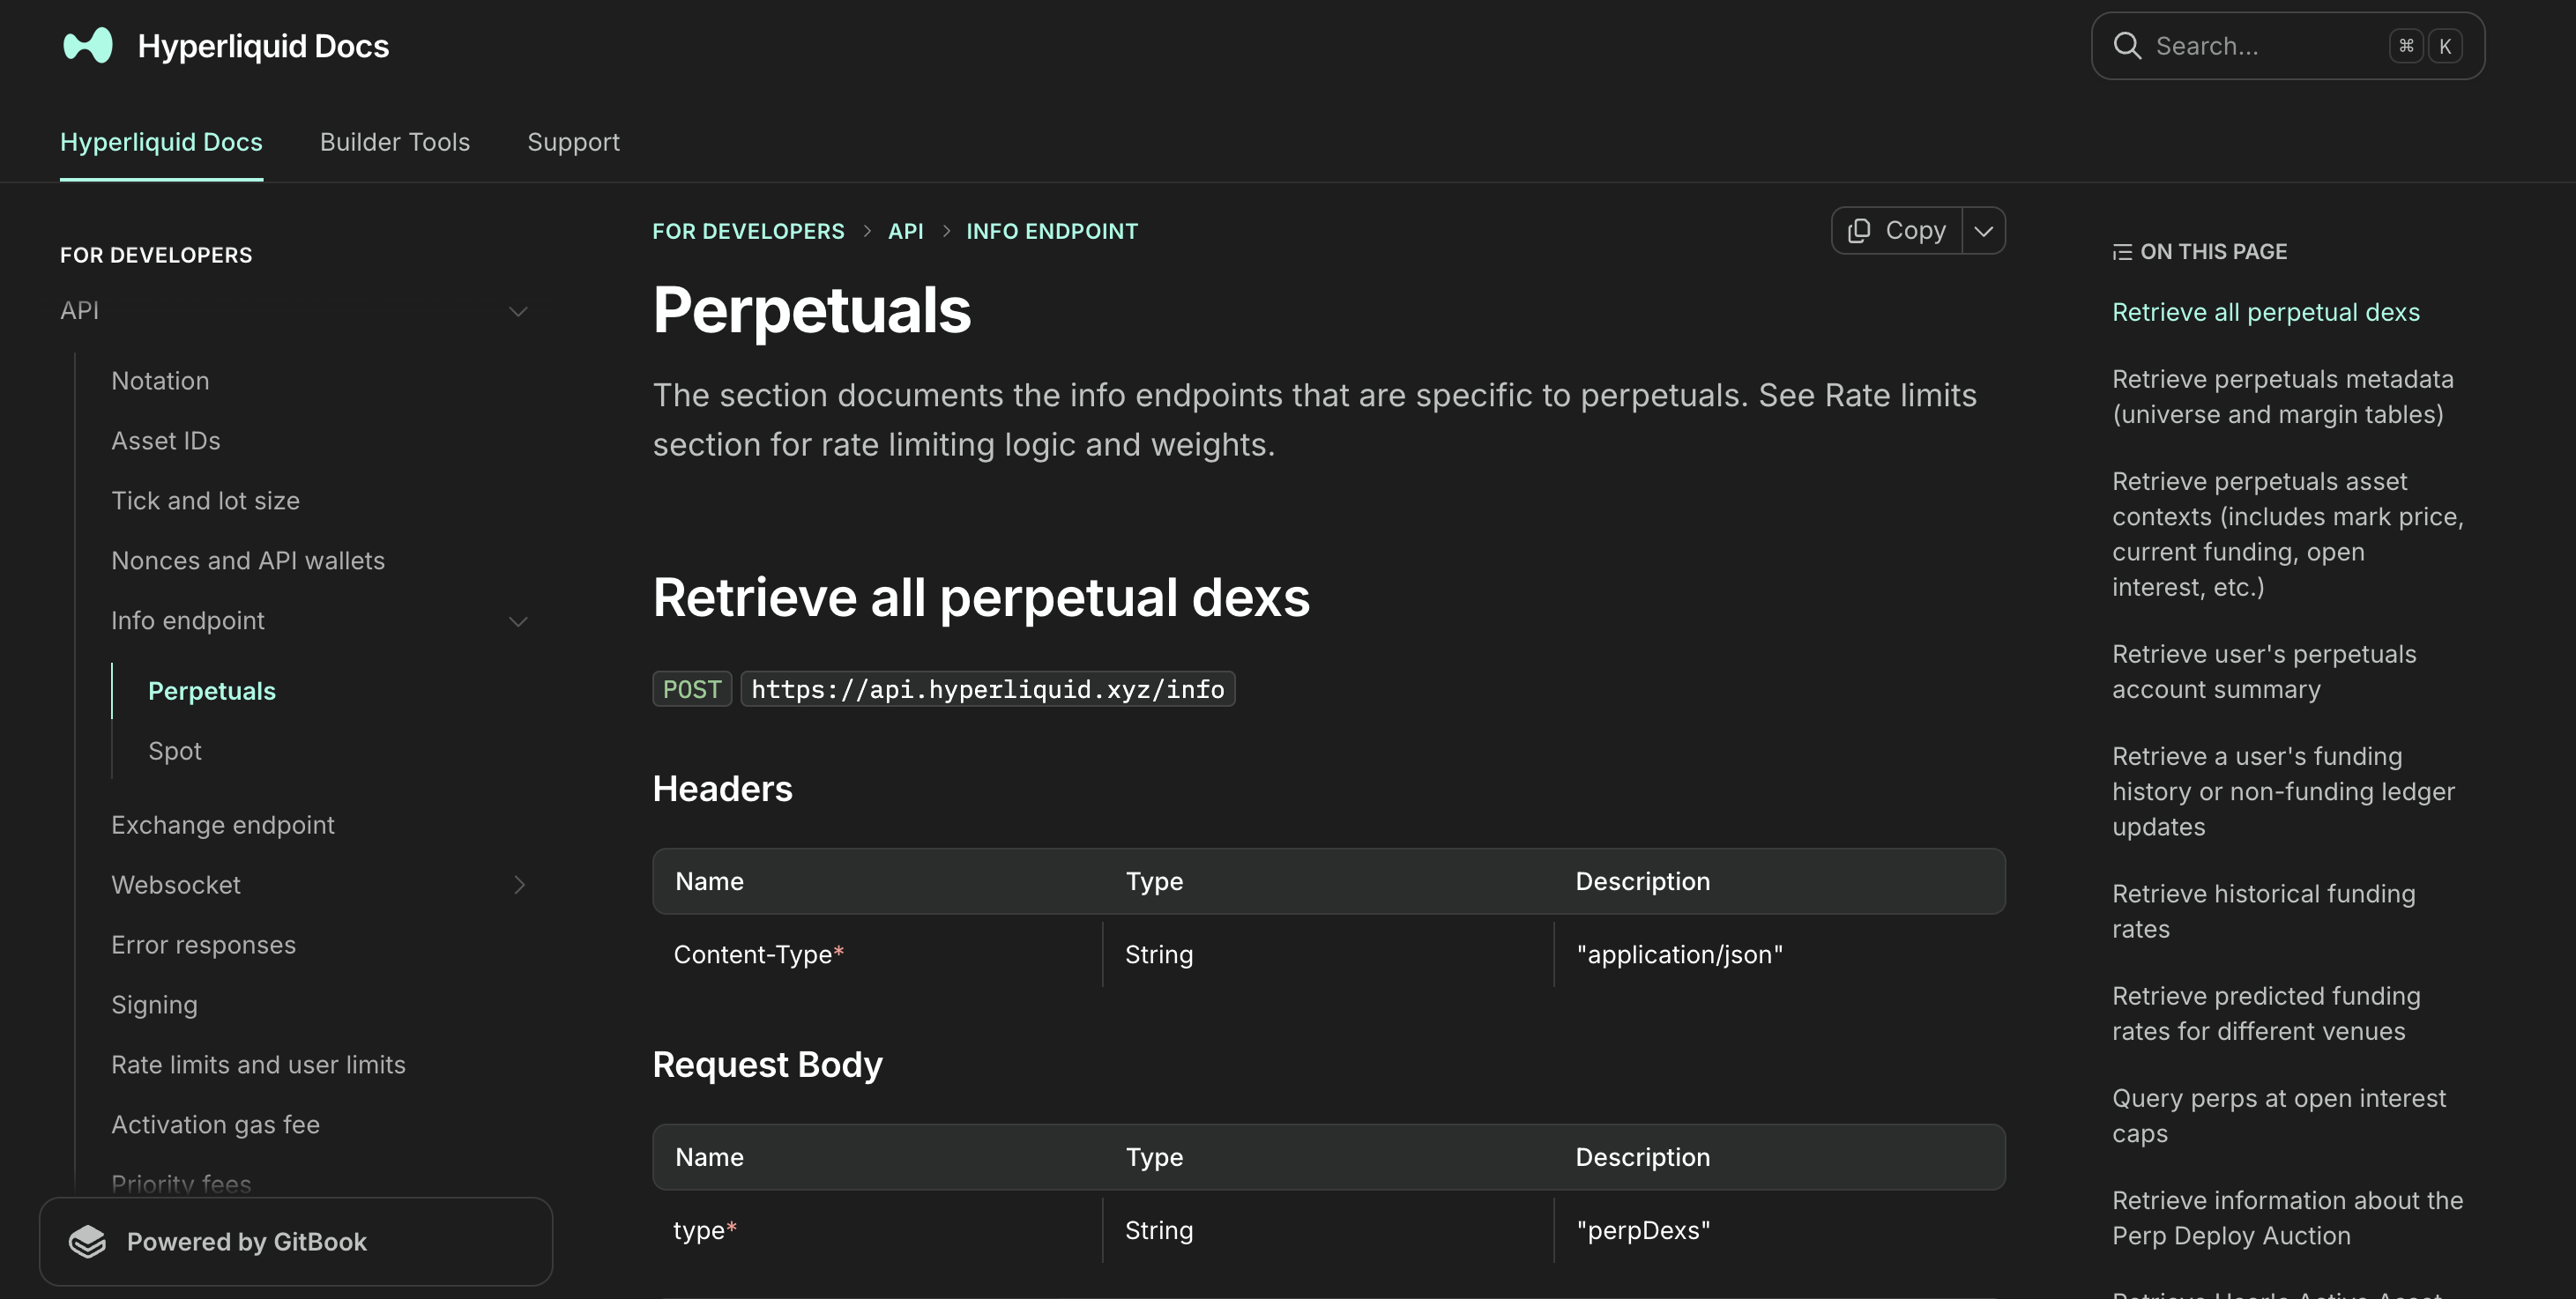2576x1299 pixels.
Task: Open Rate limits and user limits page
Action: (x=258, y=1065)
